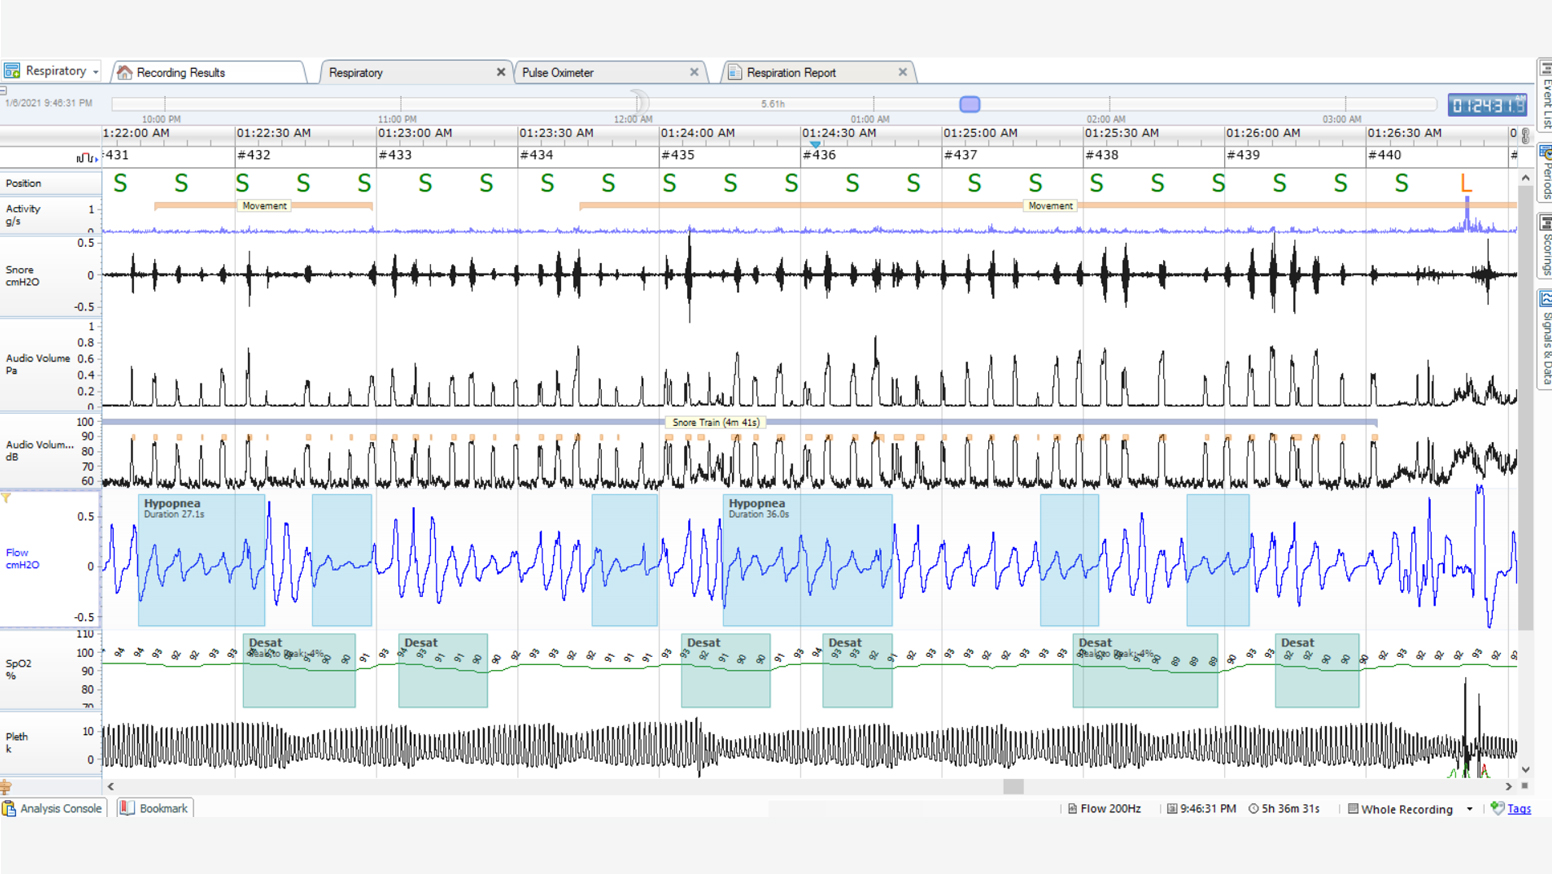1552x874 pixels.
Task: Close the Respiration Report tab
Action: click(x=902, y=72)
